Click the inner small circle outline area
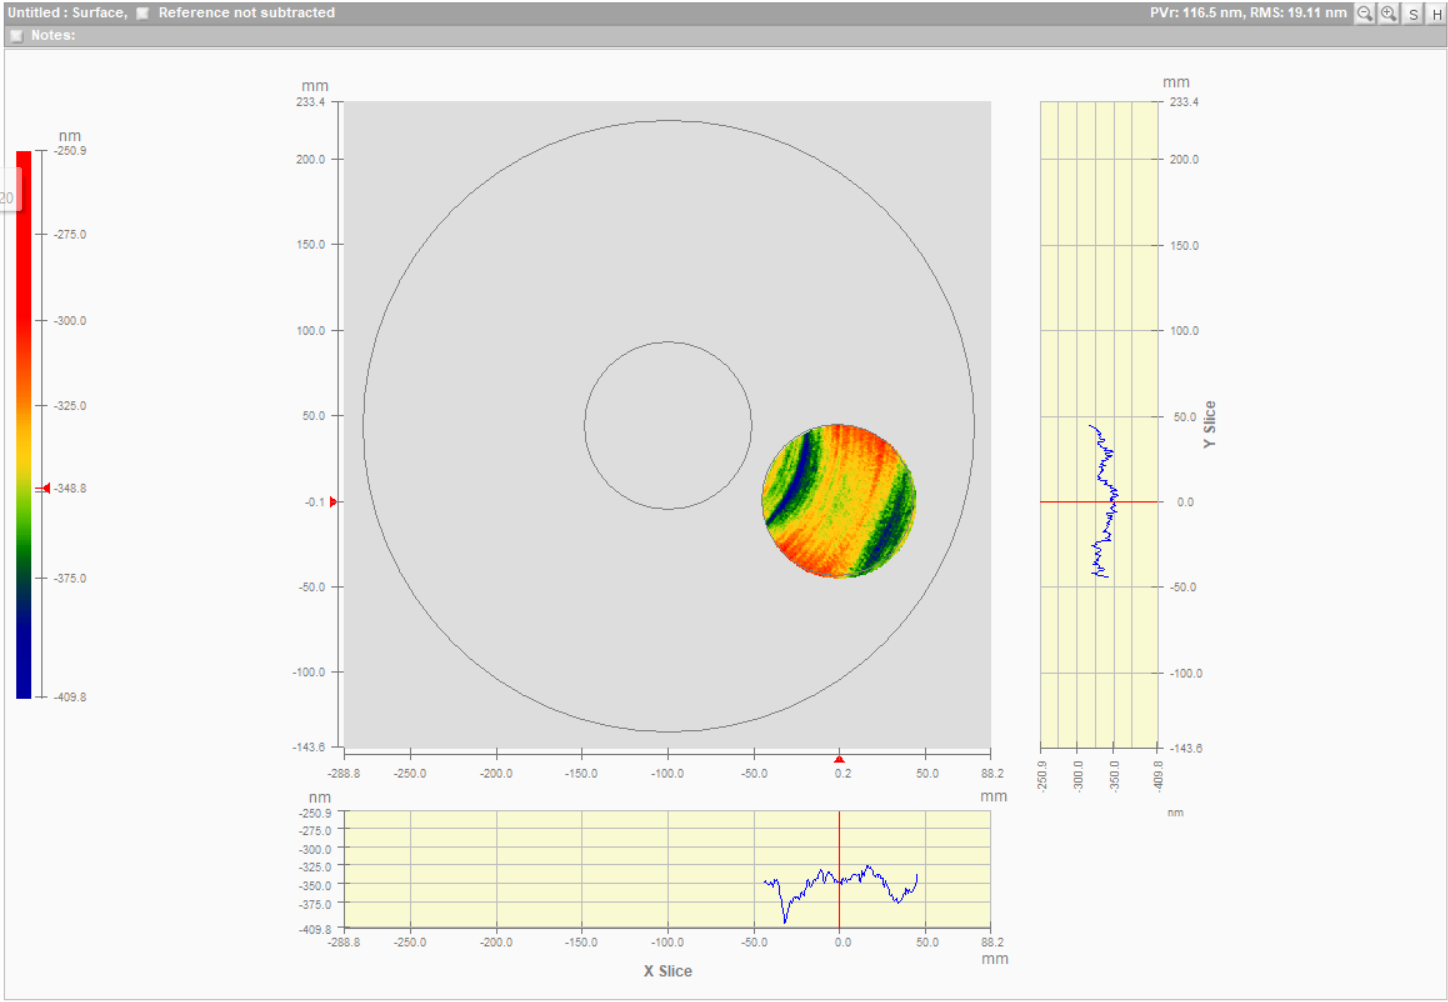The width and height of the screenshot is (1448, 1002). click(x=668, y=426)
